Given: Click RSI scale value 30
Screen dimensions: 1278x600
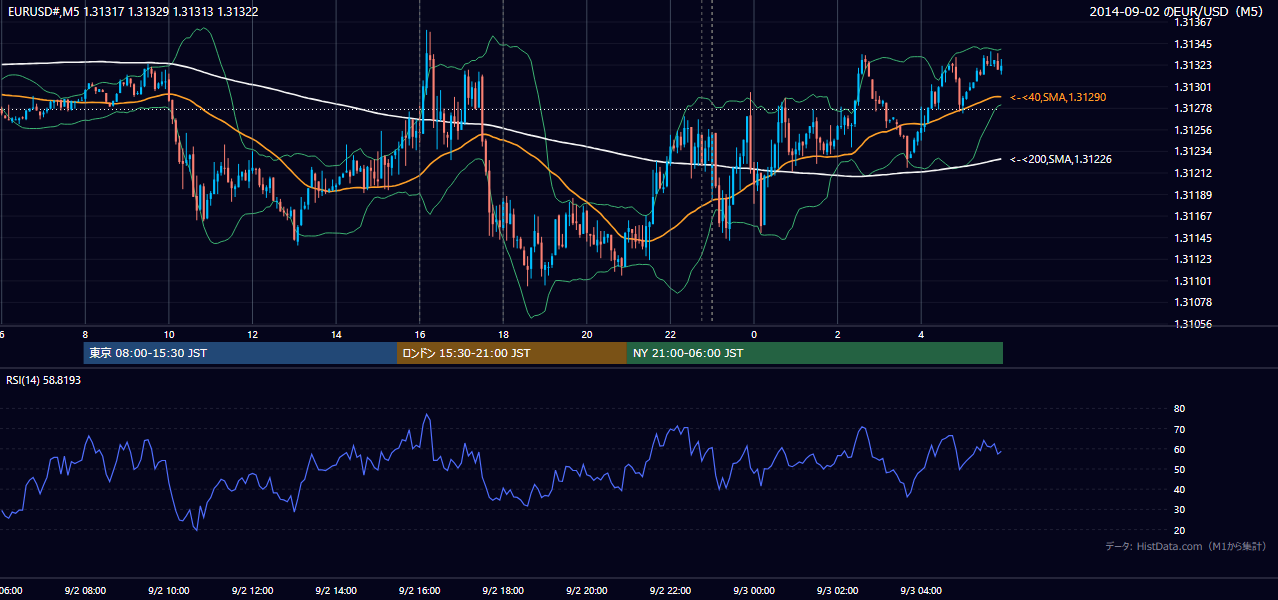Looking at the screenshot, I should tap(1179, 510).
